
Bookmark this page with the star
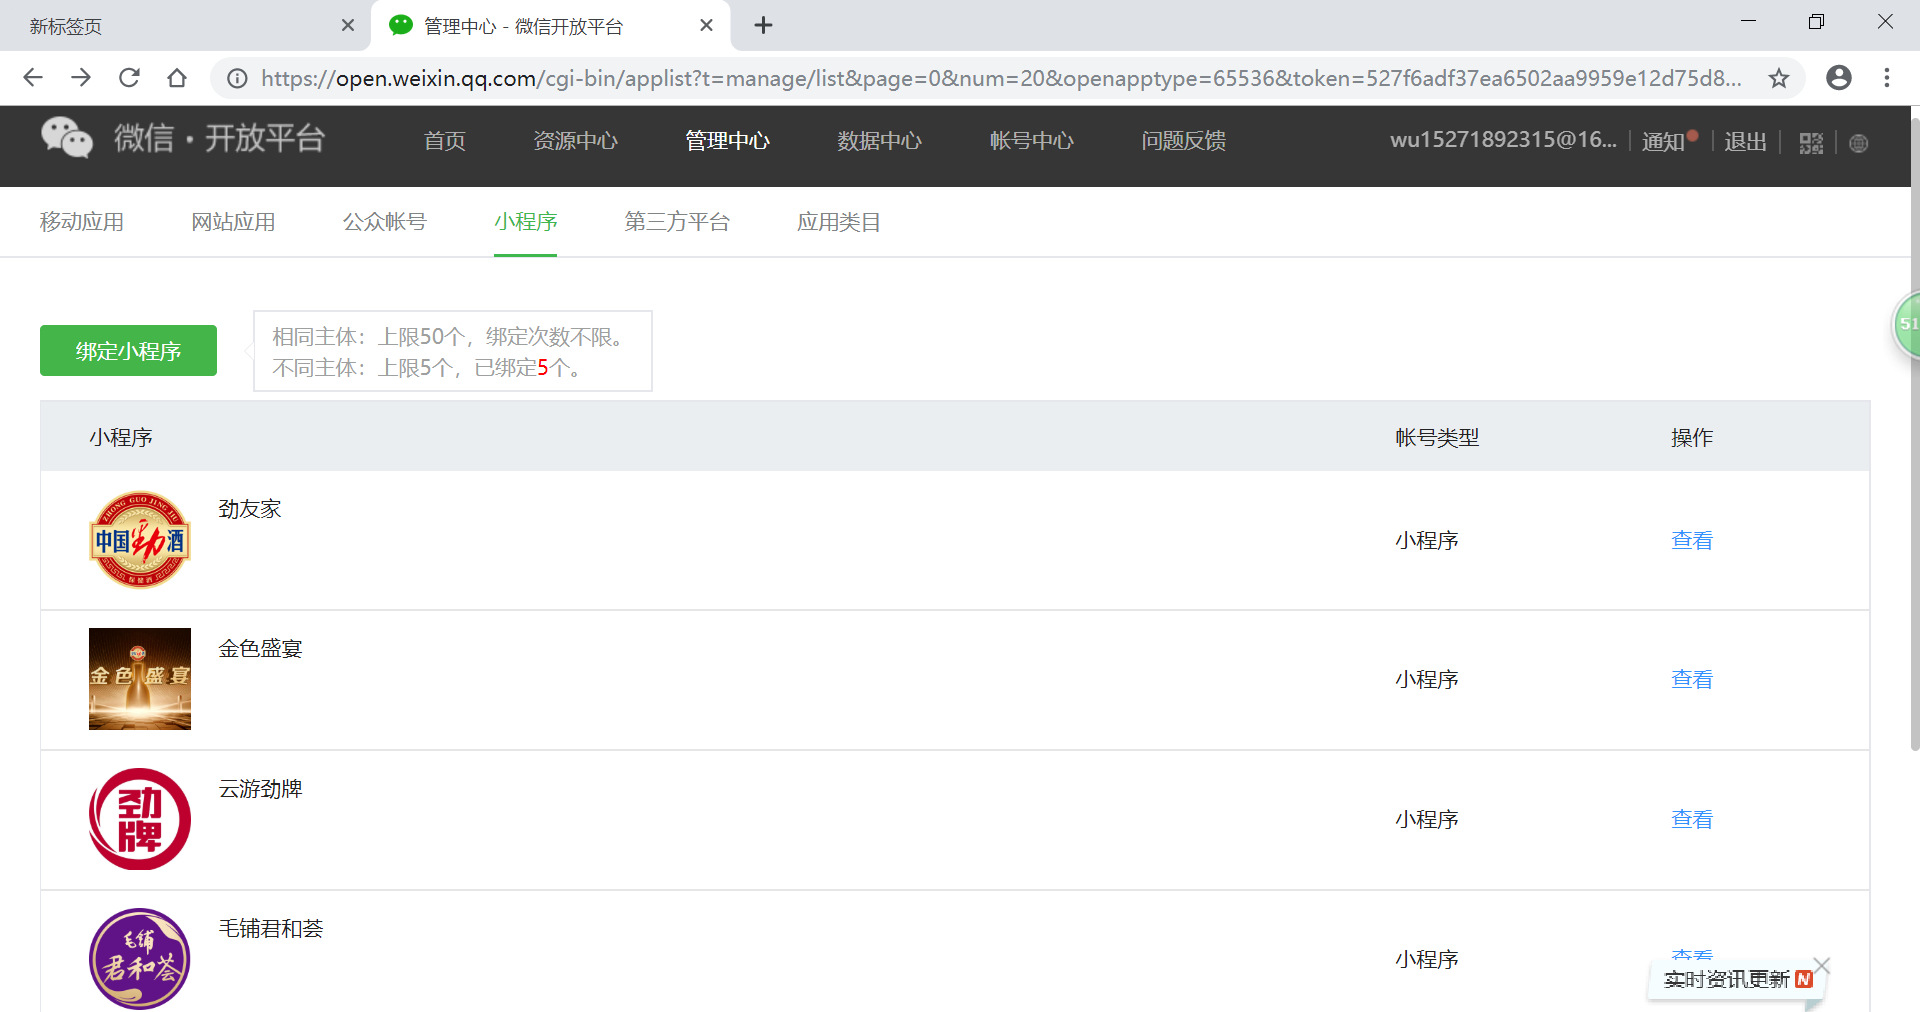1779,78
